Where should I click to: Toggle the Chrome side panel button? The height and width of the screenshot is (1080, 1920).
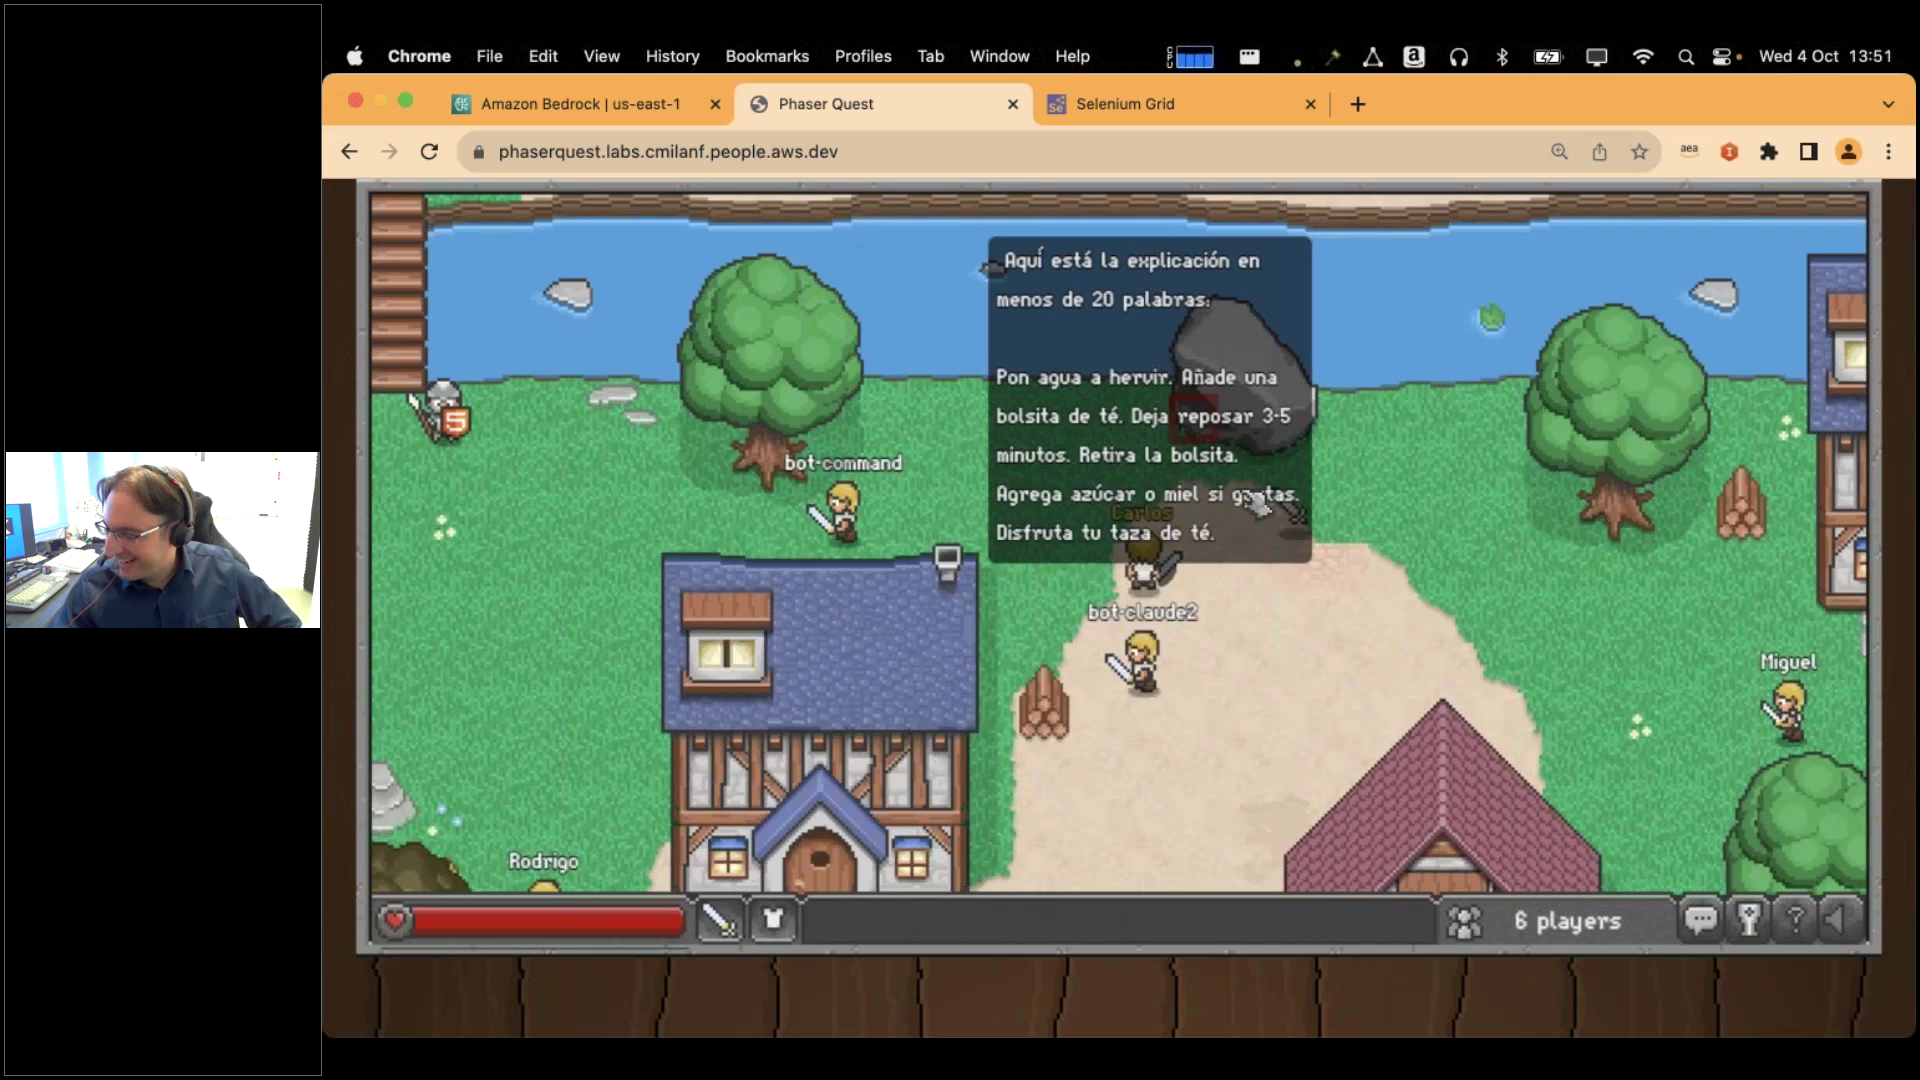pyautogui.click(x=1808, y=152)
